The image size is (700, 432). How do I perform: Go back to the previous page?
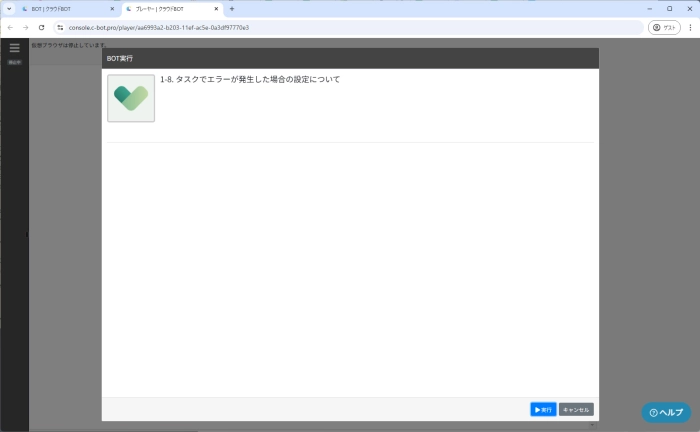pyautogui.click(x=10, y=27)
